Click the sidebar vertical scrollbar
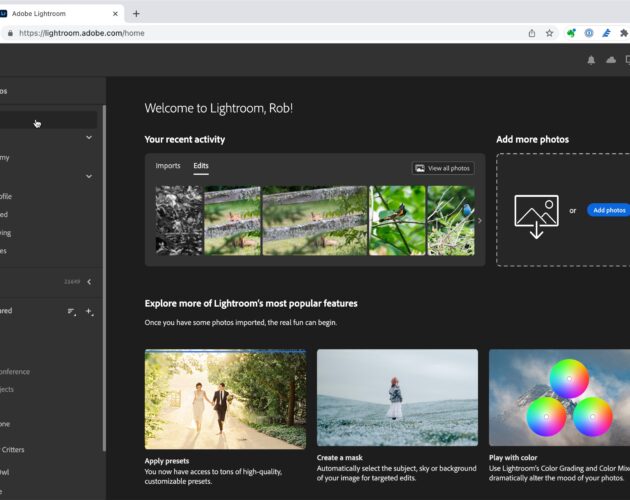The width and height of the screenshot is (630, 500). (x=104, y=277)
